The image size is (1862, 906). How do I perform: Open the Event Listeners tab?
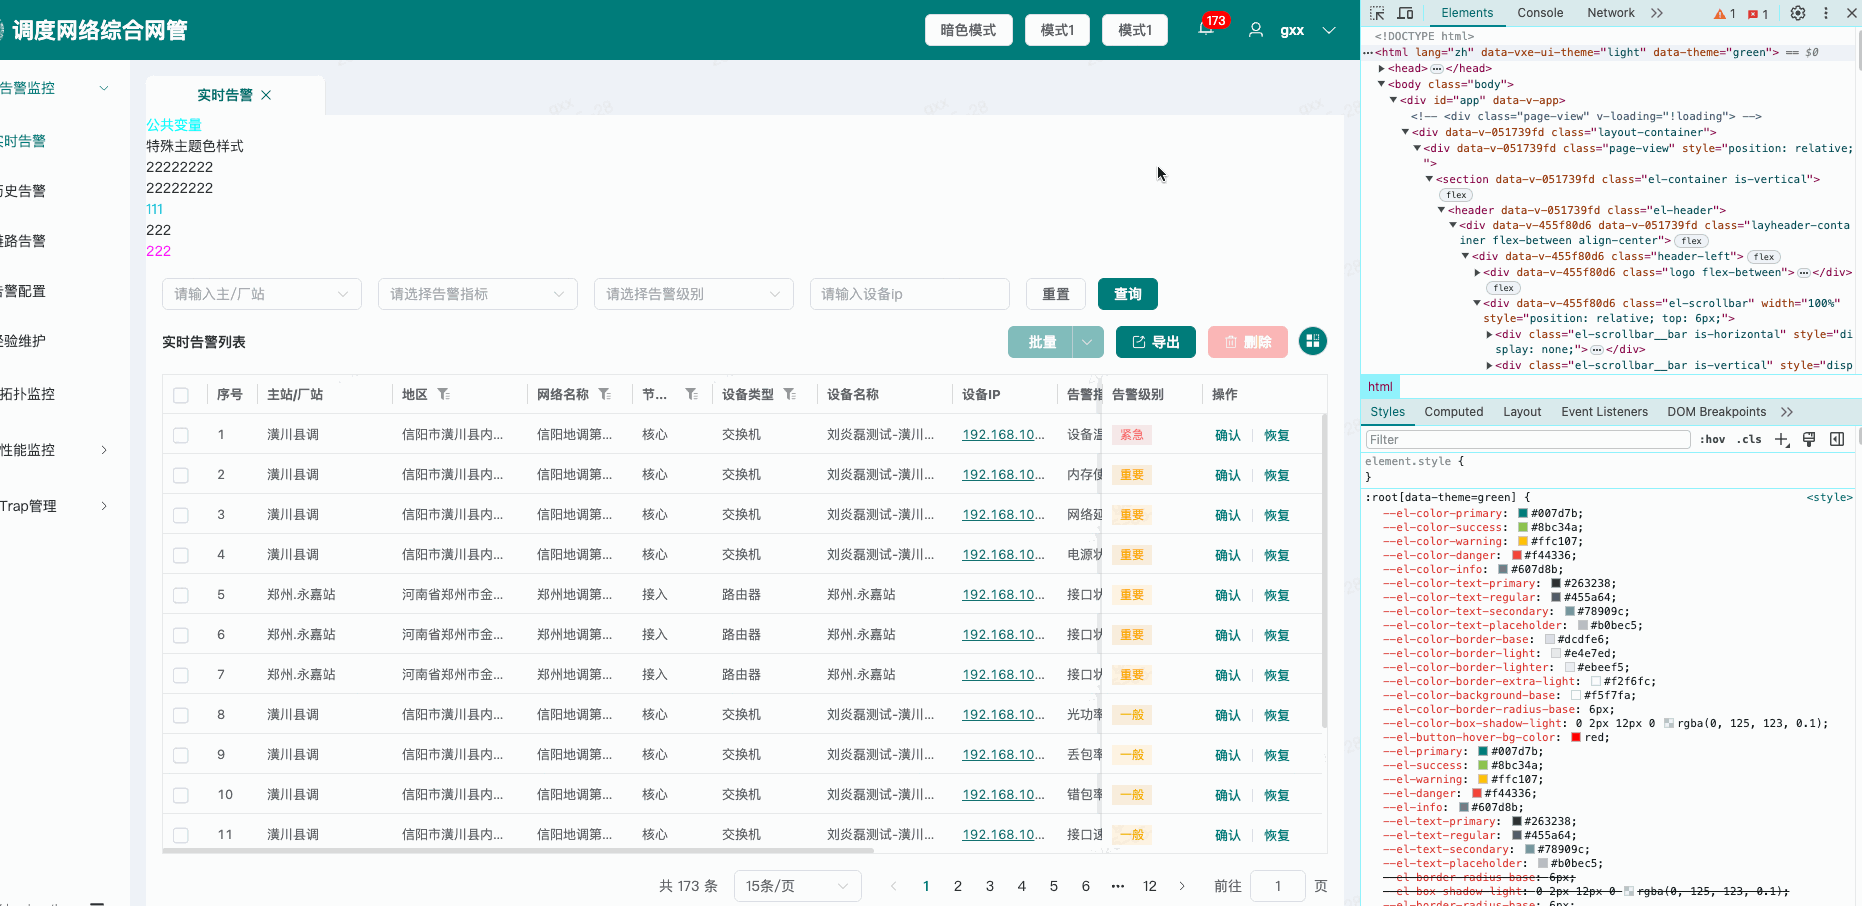1604,412
